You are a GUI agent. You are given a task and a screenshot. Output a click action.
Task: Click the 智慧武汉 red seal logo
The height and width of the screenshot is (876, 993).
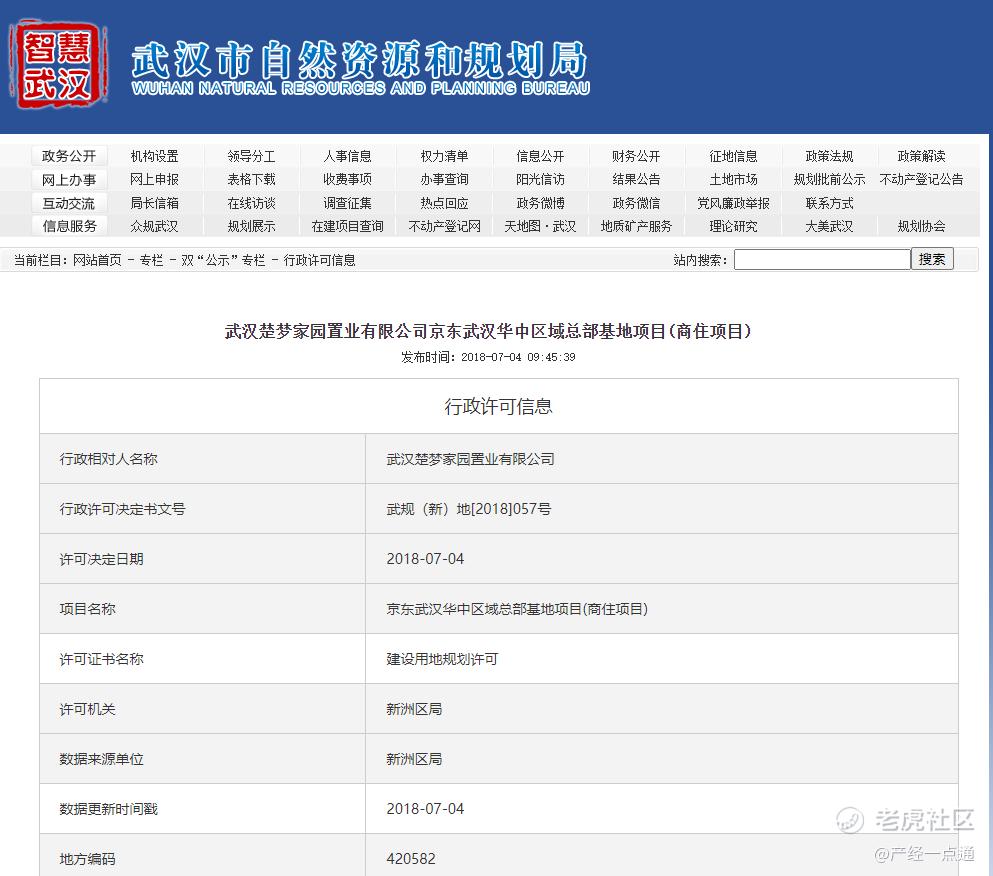(x=58, y=65)
